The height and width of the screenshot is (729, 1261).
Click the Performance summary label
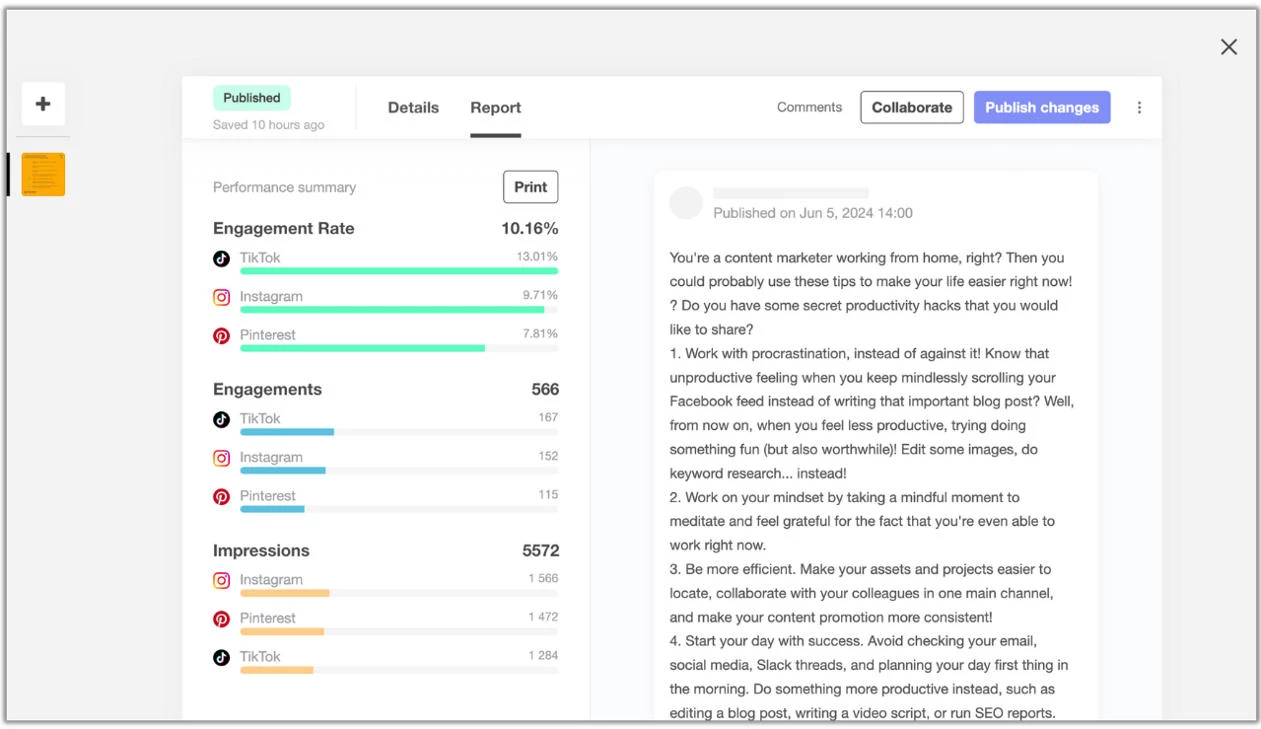point(284,187)
